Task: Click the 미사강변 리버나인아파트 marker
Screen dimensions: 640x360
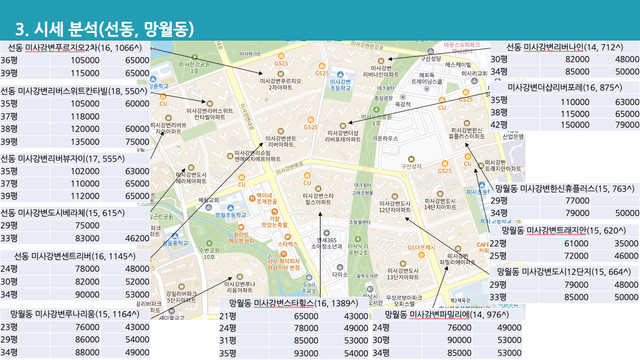Action: pyautogui.click(x=381, y=61)
